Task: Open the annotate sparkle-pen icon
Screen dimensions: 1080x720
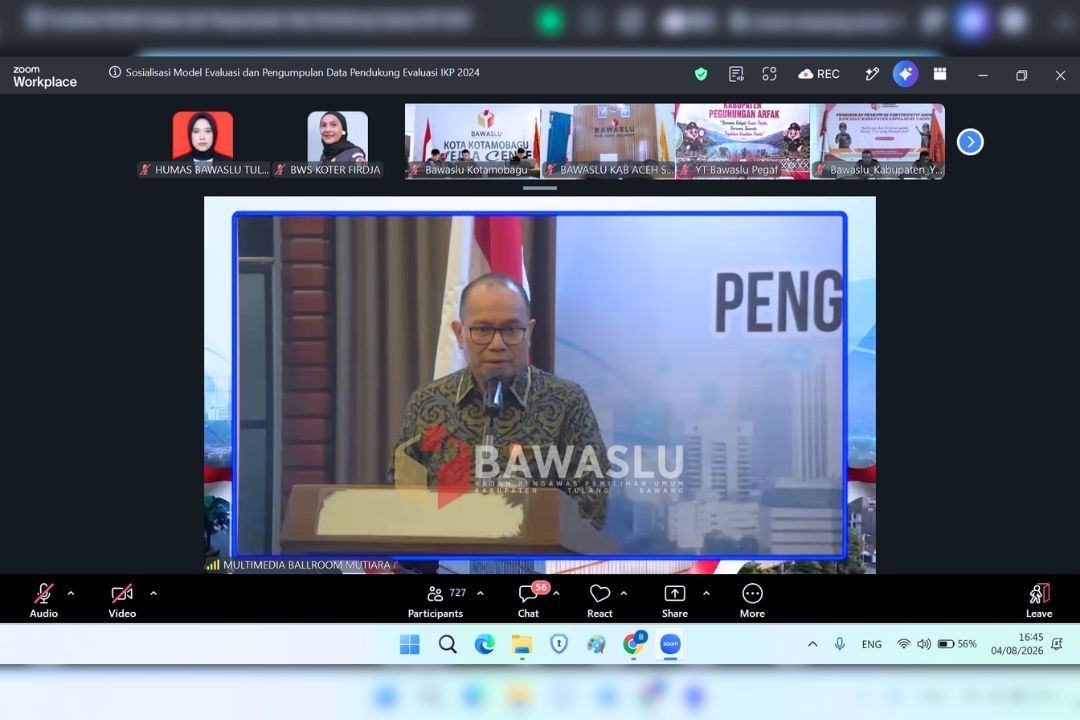Action: [871, 74]
